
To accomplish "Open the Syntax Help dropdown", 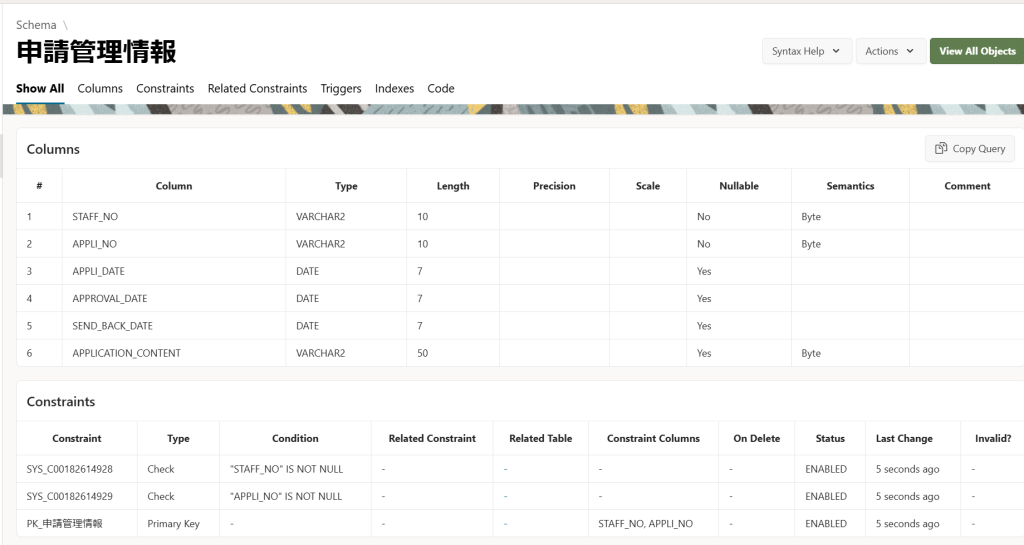I will (806, 51).
